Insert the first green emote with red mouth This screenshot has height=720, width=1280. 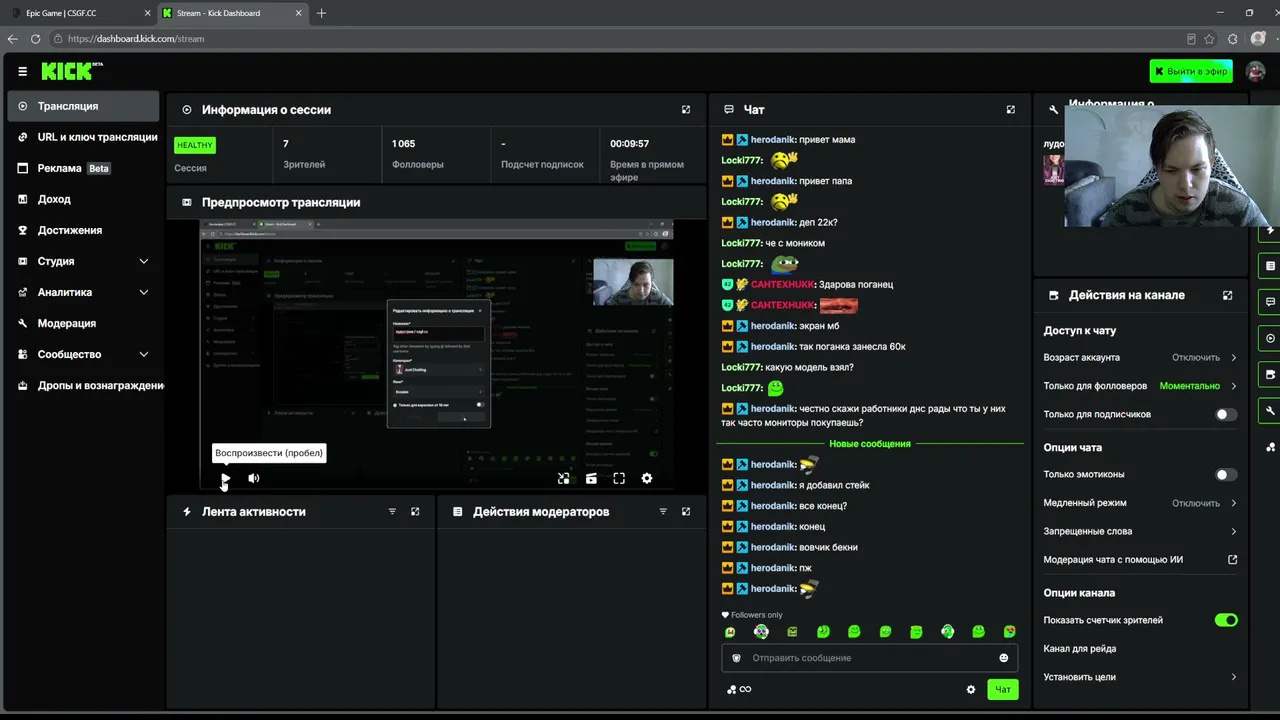coord(730,632)
